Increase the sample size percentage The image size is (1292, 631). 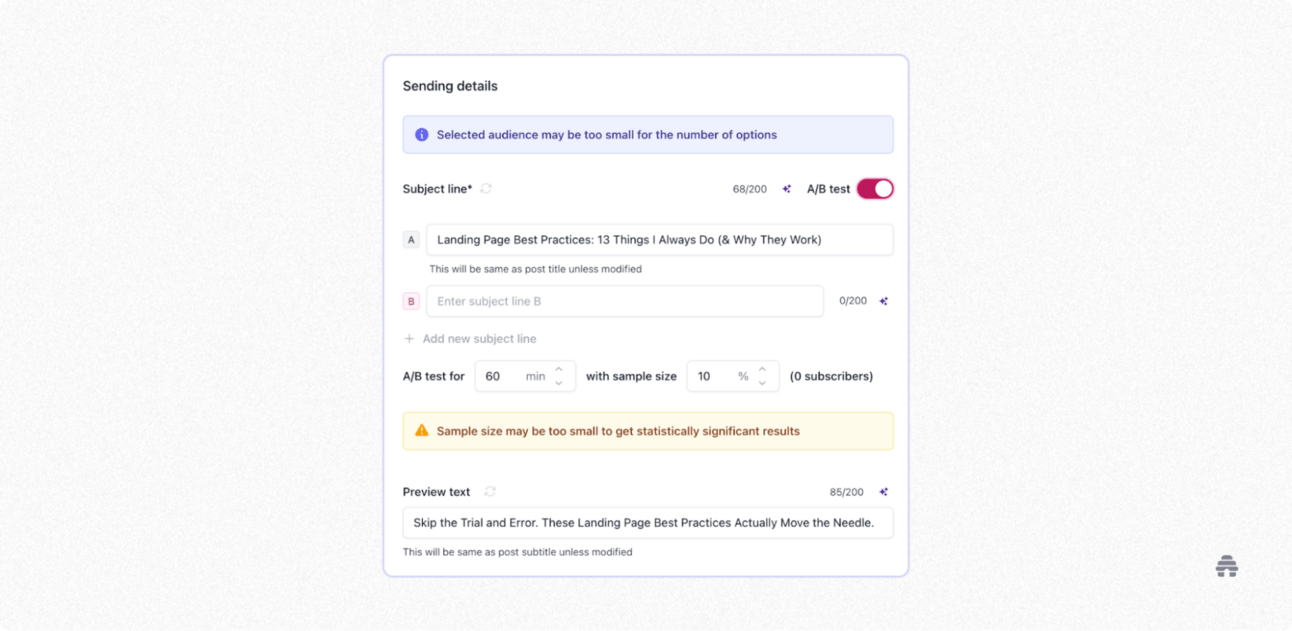(x=762, y=370)
